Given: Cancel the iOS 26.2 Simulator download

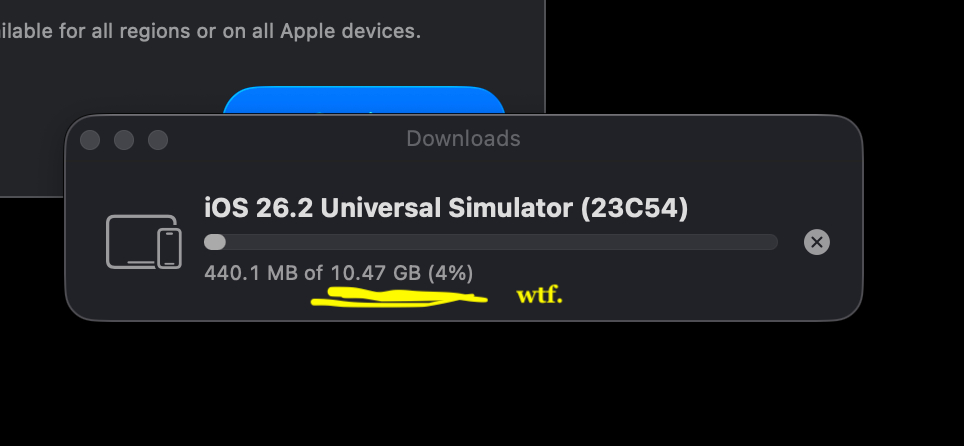Looking at the screenshot, I should [x=817, y=242].
